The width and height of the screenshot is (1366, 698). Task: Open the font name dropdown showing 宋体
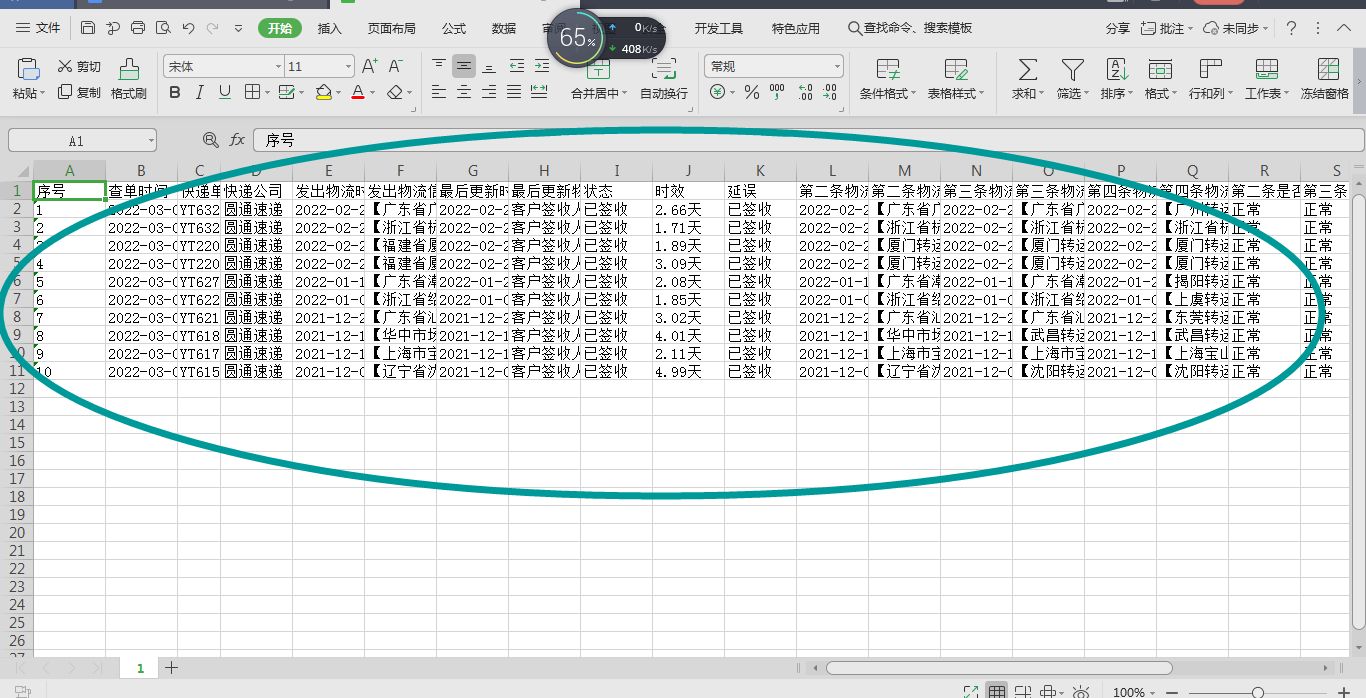pos(278,67)
